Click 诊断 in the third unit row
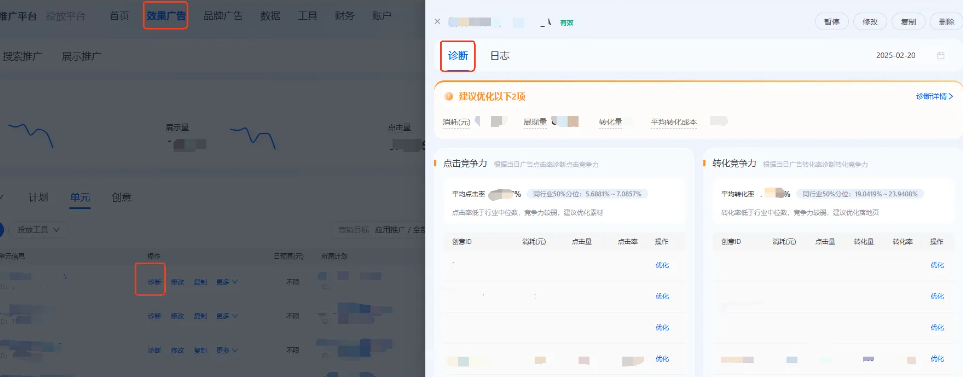 coord(154,351)
